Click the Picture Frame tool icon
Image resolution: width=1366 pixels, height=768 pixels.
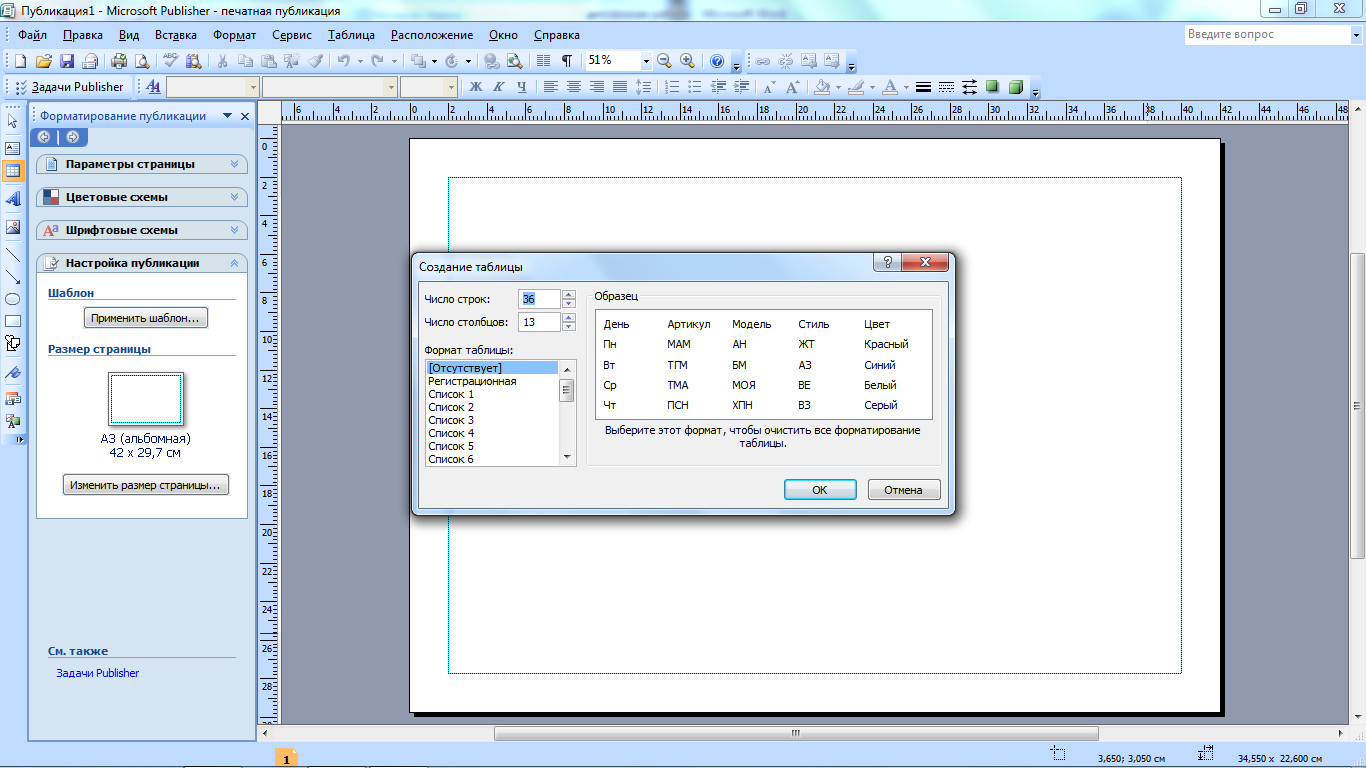pyautogui.click(x=13, y=227)
